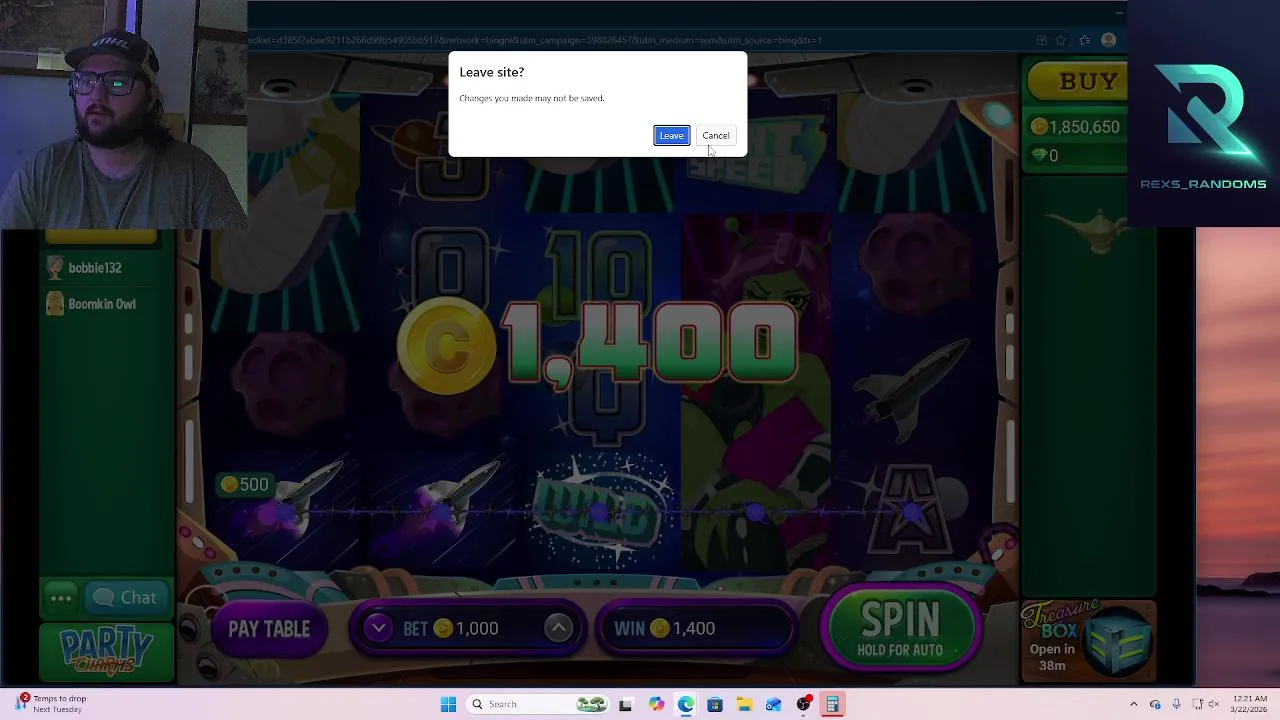Open Outlook from the taskbar
The width and height of the screenshot is (1280, 720).
point(773,704)
